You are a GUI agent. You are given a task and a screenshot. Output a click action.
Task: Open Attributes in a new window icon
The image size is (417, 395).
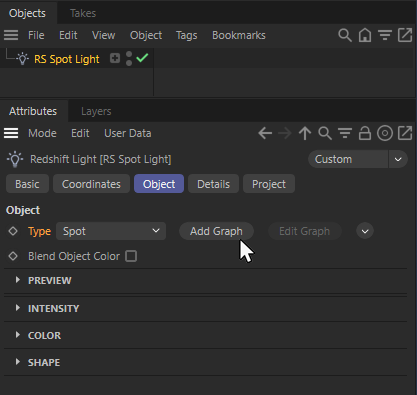(x=405, y=133)
